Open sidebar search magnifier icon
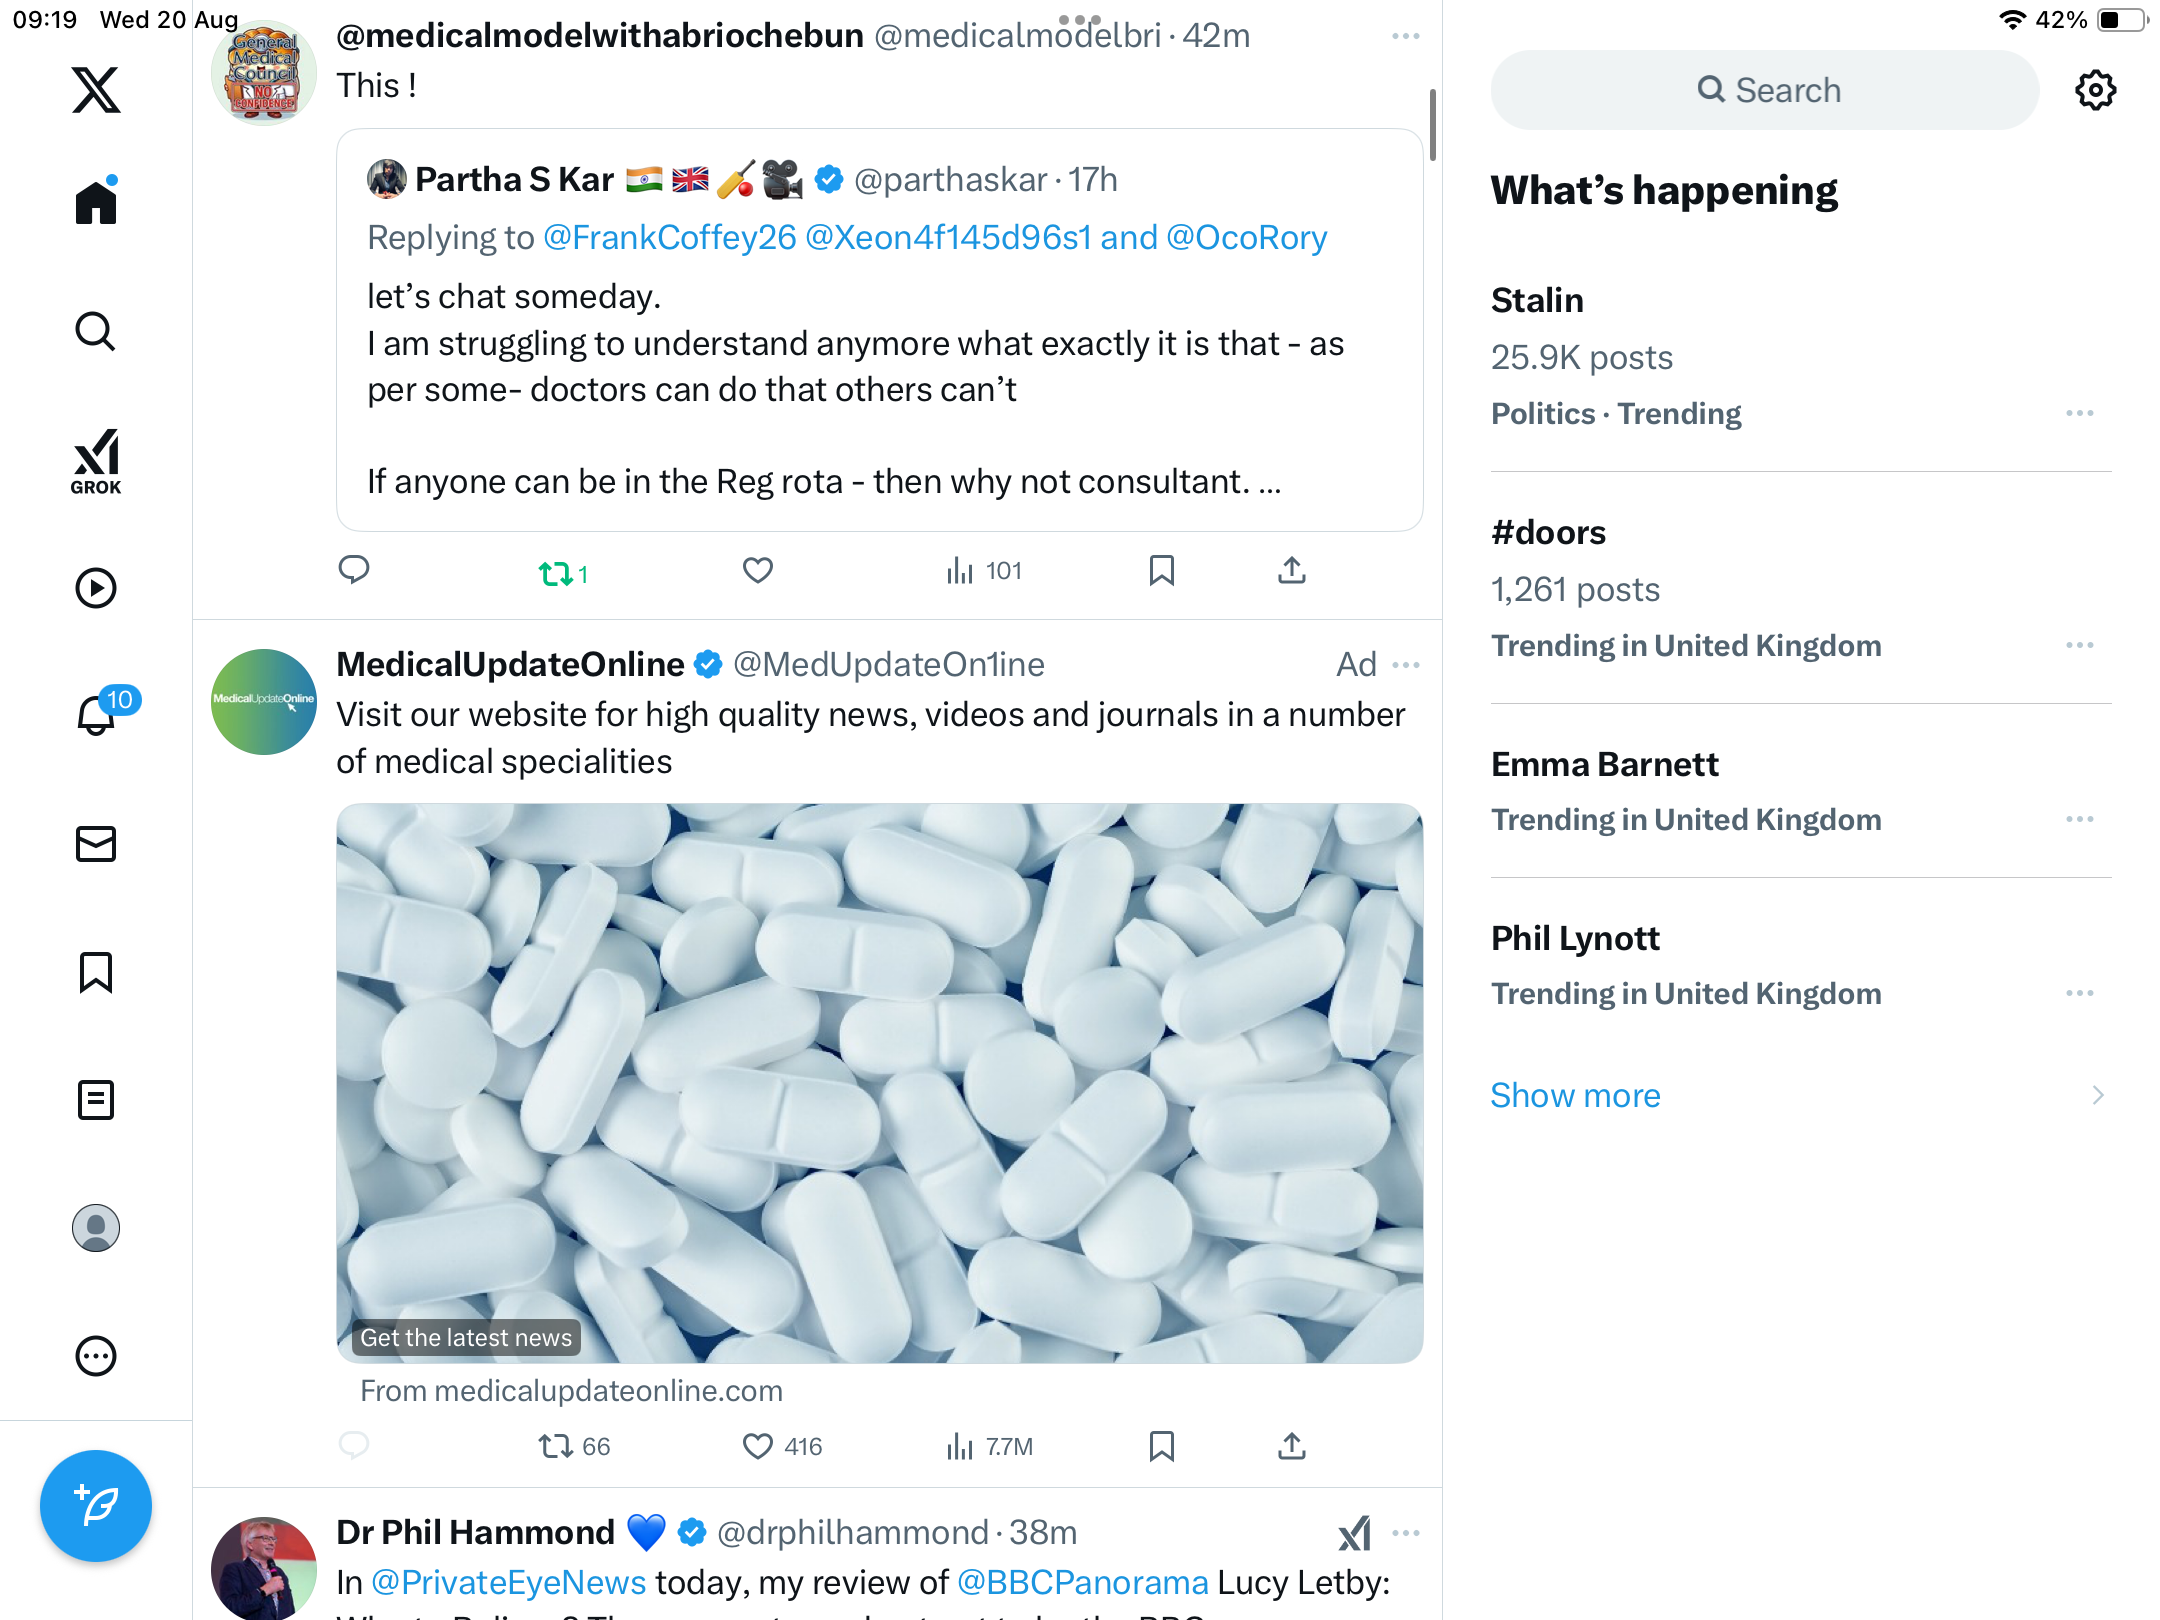Image resolution: width=2160 pixels, height=1620 pixels. [x=96, y=332]
